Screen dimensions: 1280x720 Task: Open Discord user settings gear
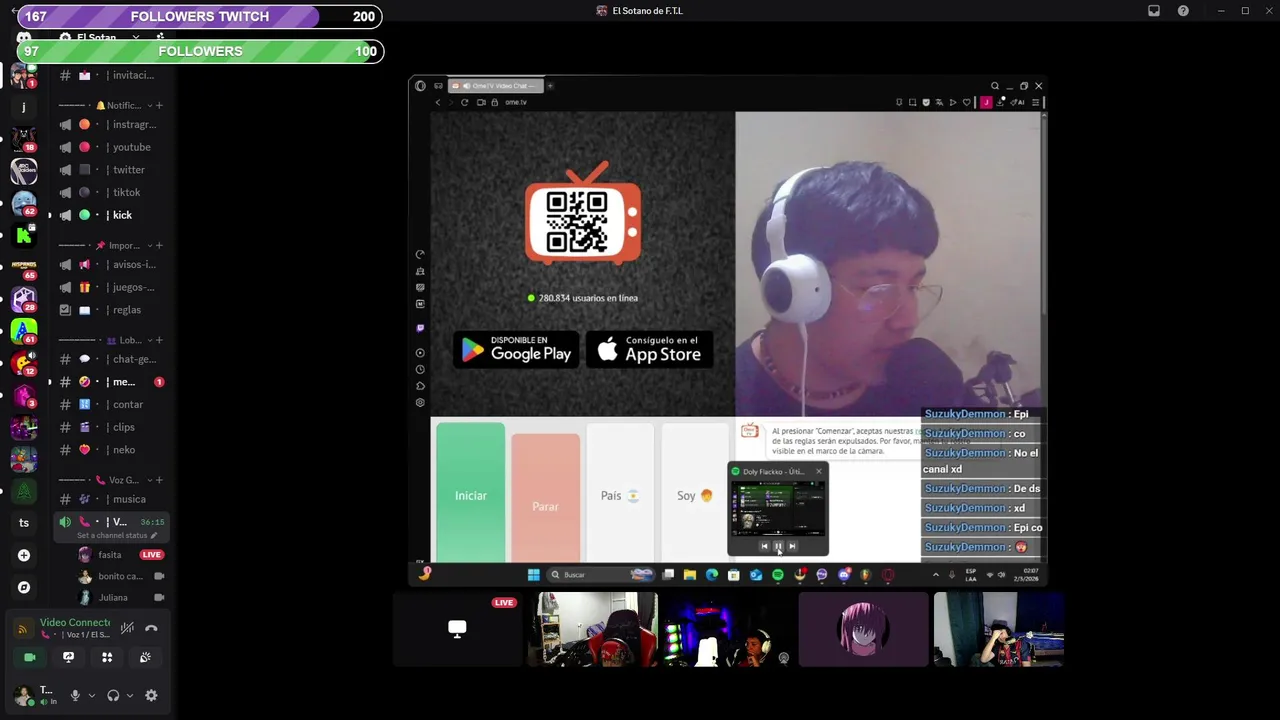(151, 695)
